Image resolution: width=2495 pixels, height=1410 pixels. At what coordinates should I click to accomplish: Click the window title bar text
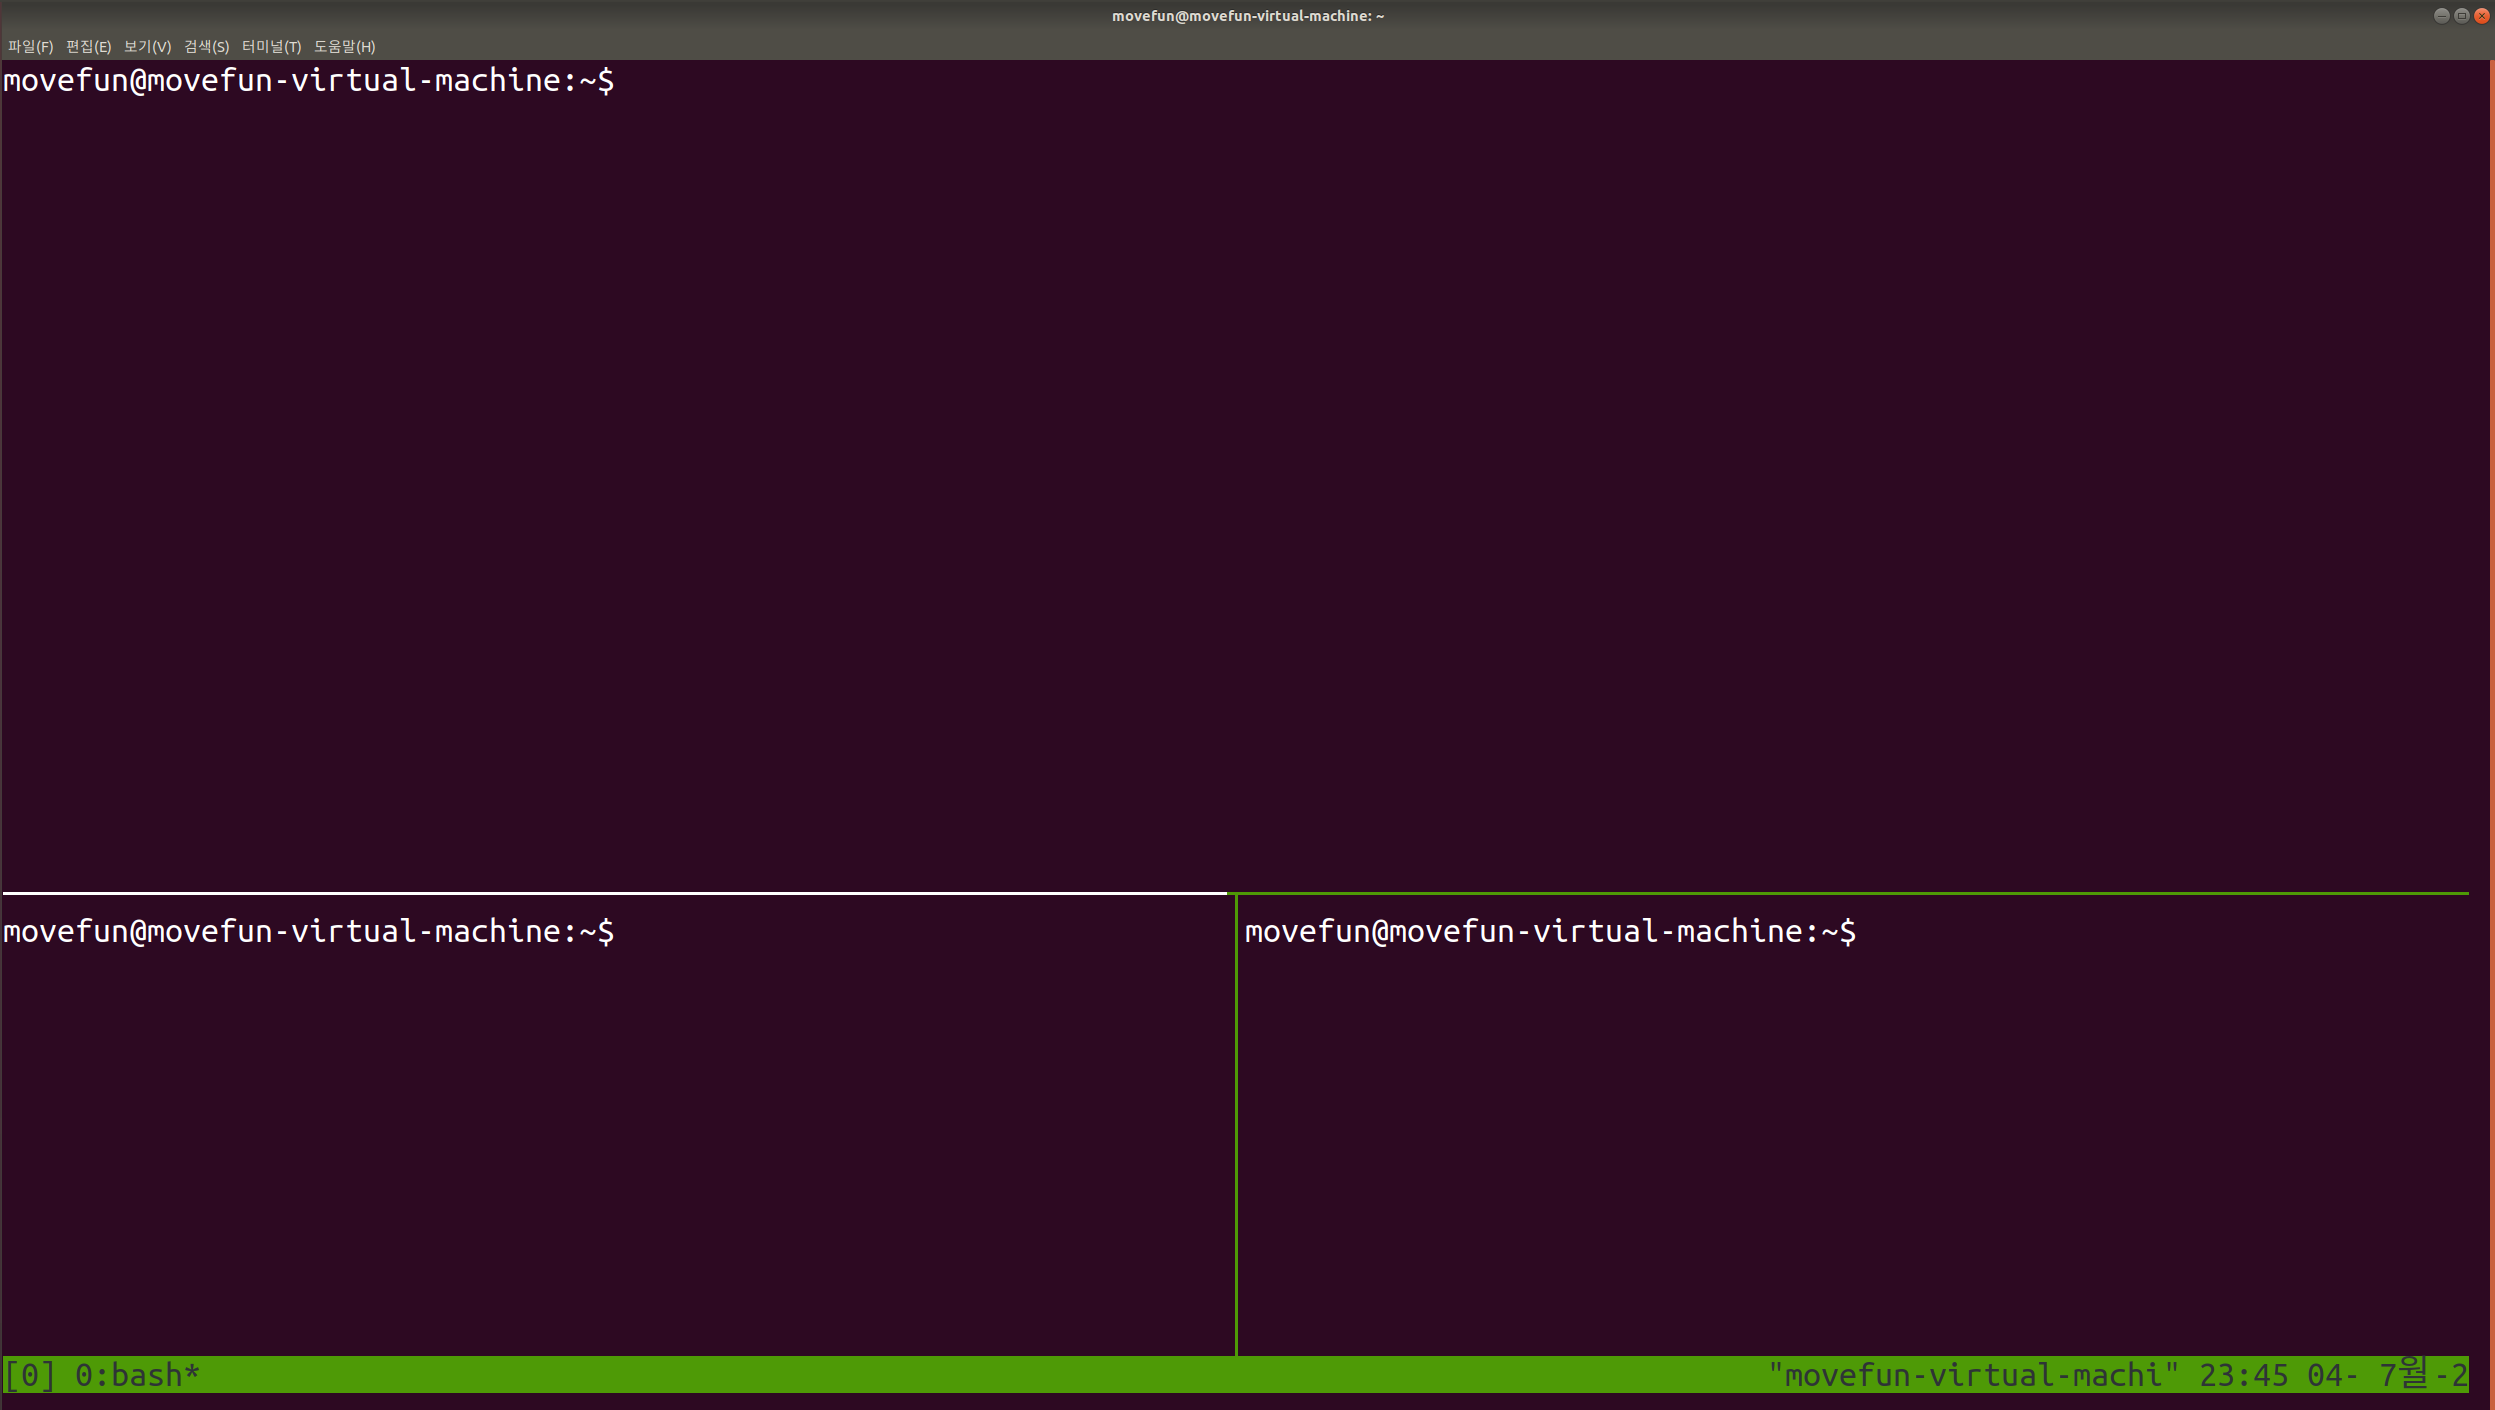[x=1247, y=15]
